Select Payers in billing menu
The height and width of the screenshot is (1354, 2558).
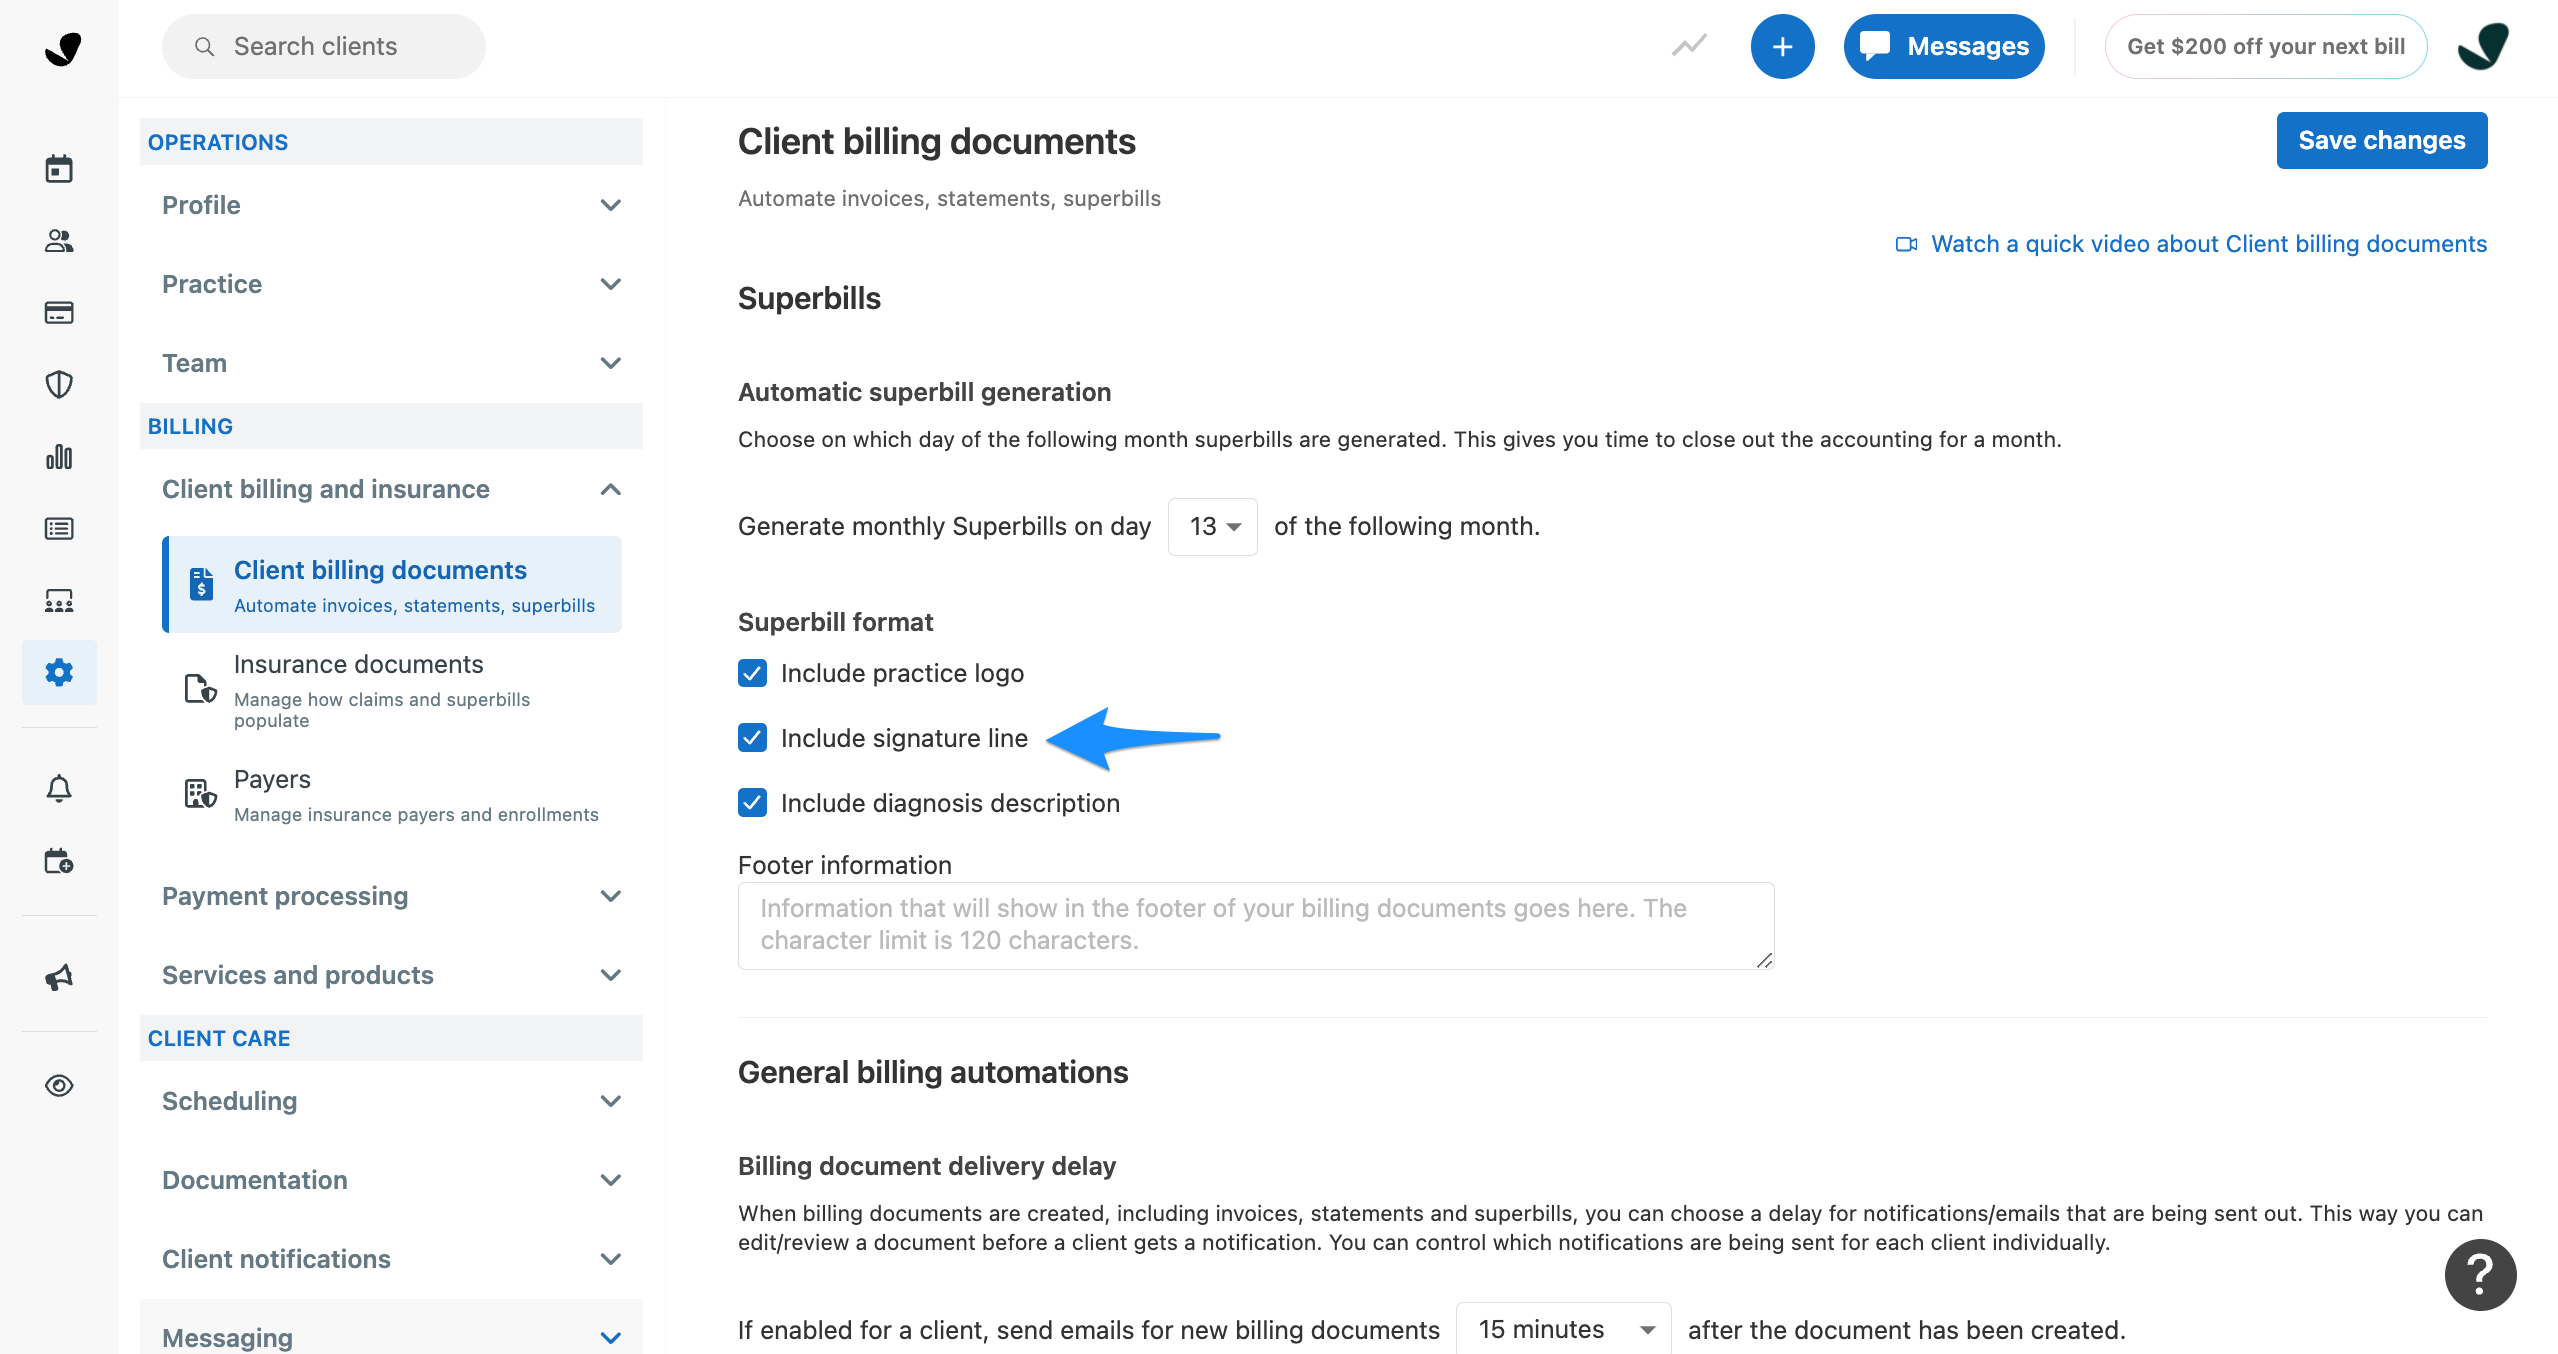coord(272,780)
